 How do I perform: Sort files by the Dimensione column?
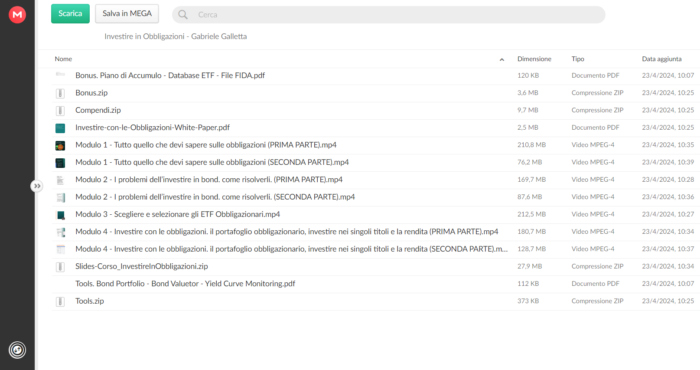534,59
